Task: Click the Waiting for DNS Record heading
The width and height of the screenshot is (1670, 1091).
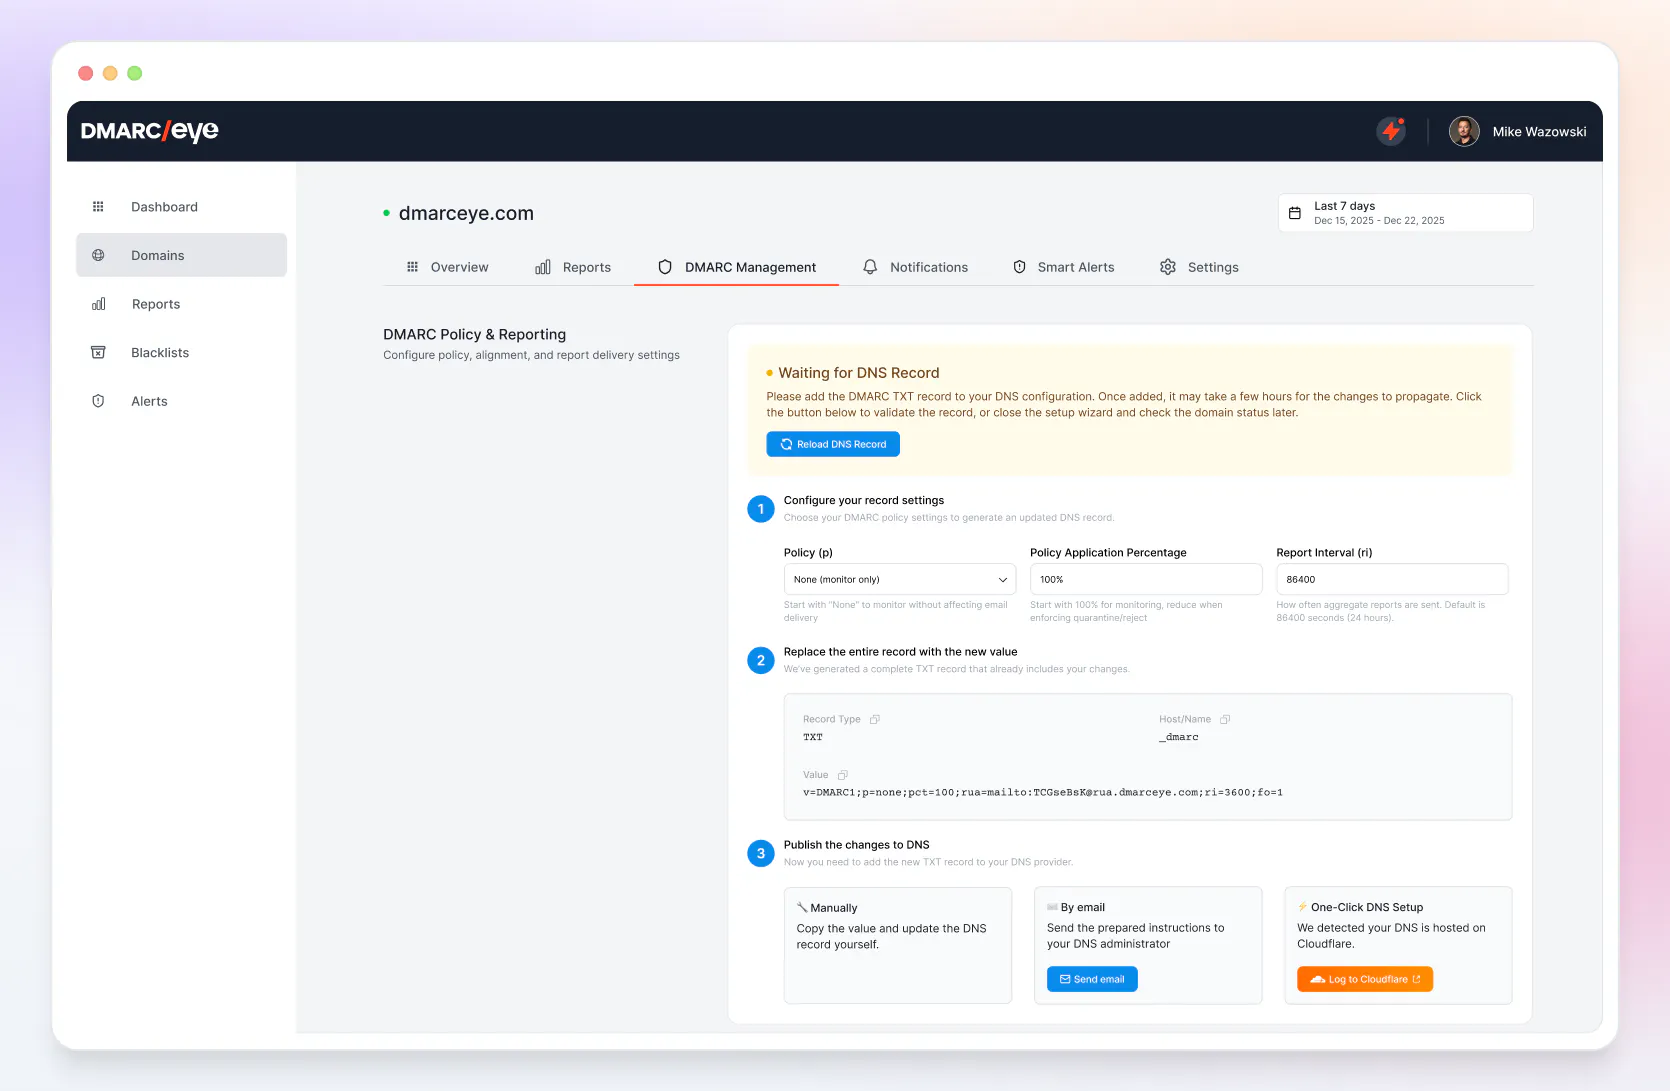Action: pyautogui.click(x=859, y=373)
